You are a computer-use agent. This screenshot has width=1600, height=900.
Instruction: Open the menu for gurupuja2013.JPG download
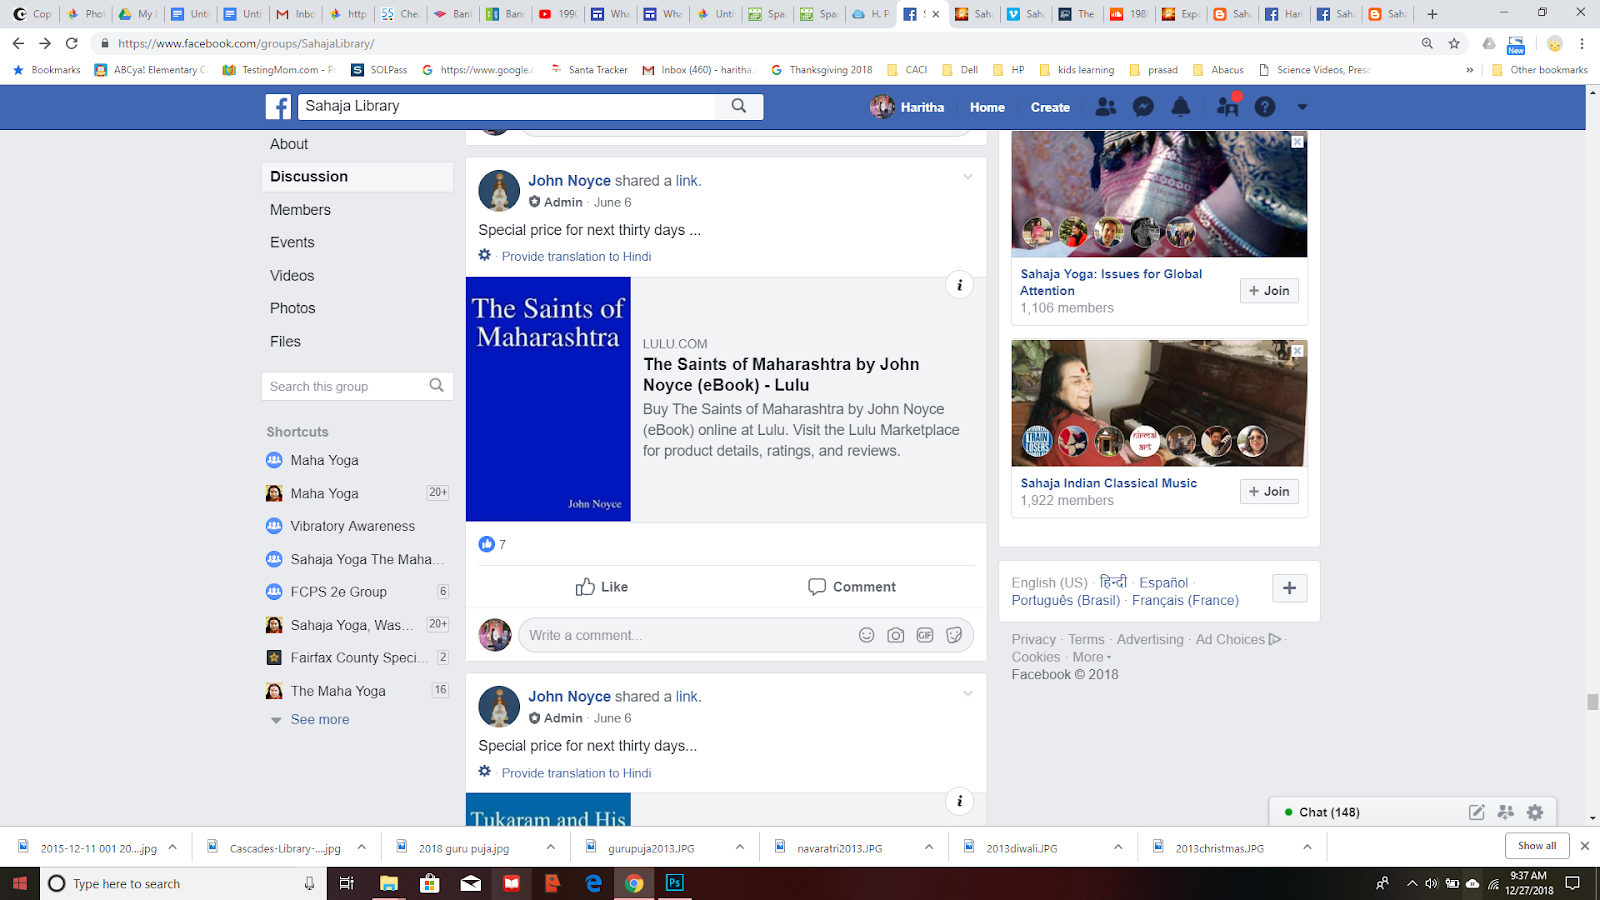[x=740, y=847]
